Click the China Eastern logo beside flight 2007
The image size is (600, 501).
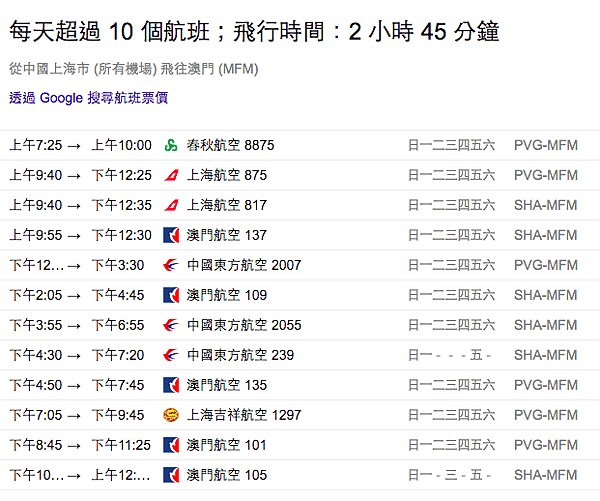click(x=171, y=265)
